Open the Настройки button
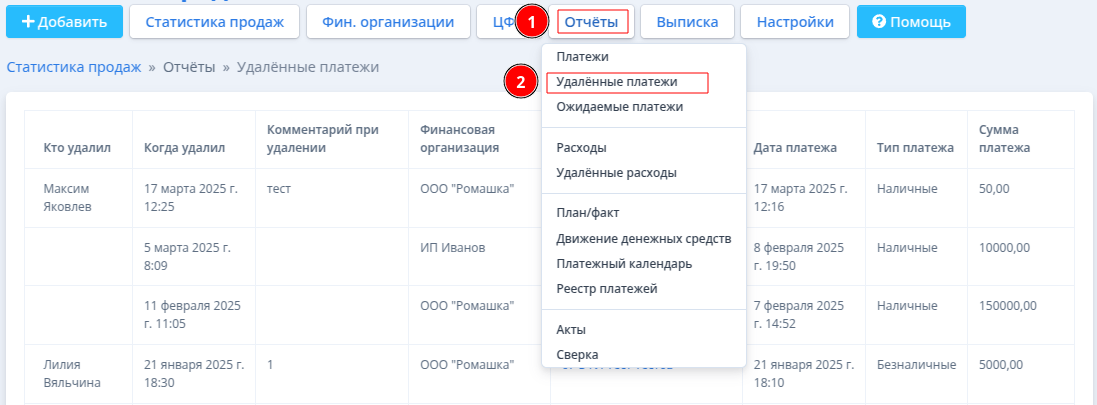 [x=795, y=22]
